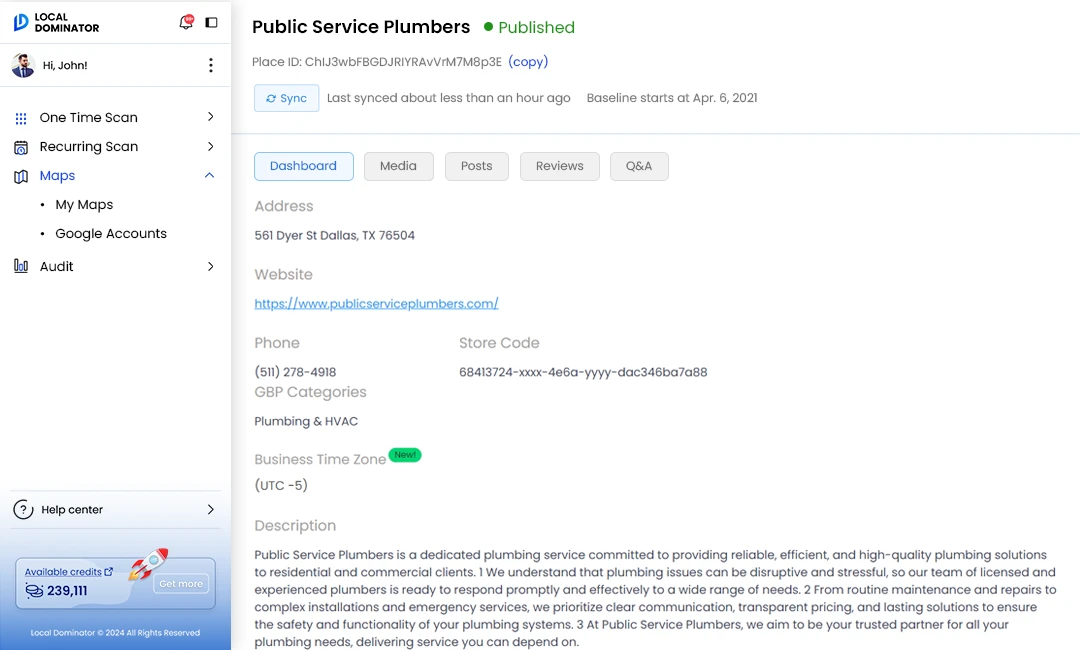The height and width of the screenshot is (650, 1080).
Task: Click the Recurring Scan calendar icon
Action: click(21, 147)
